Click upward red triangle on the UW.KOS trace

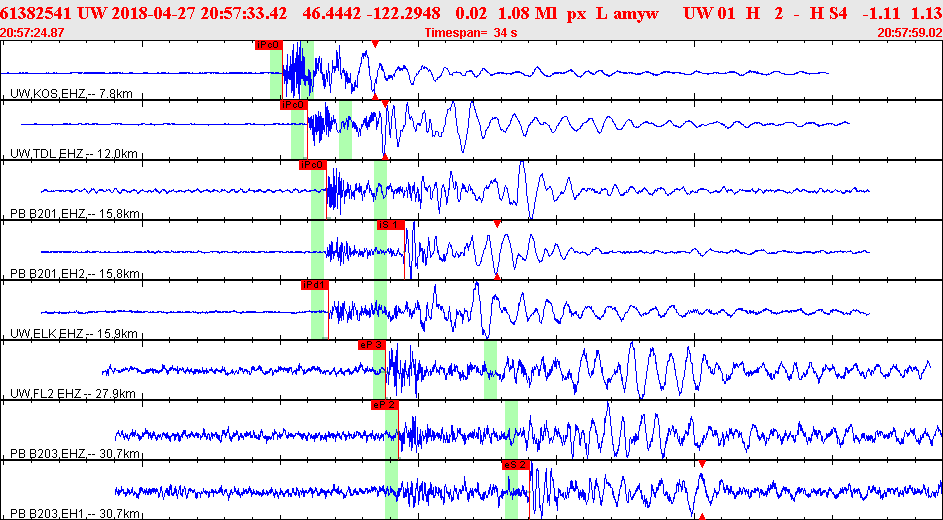[375, 96]
